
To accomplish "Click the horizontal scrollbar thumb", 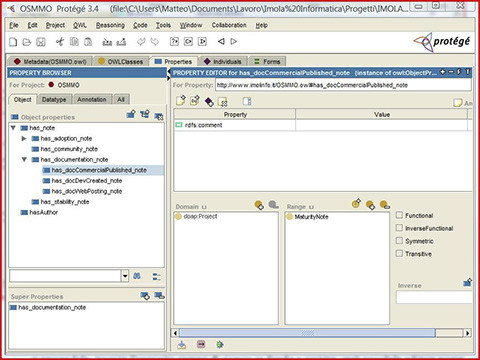I will [307, 333].
